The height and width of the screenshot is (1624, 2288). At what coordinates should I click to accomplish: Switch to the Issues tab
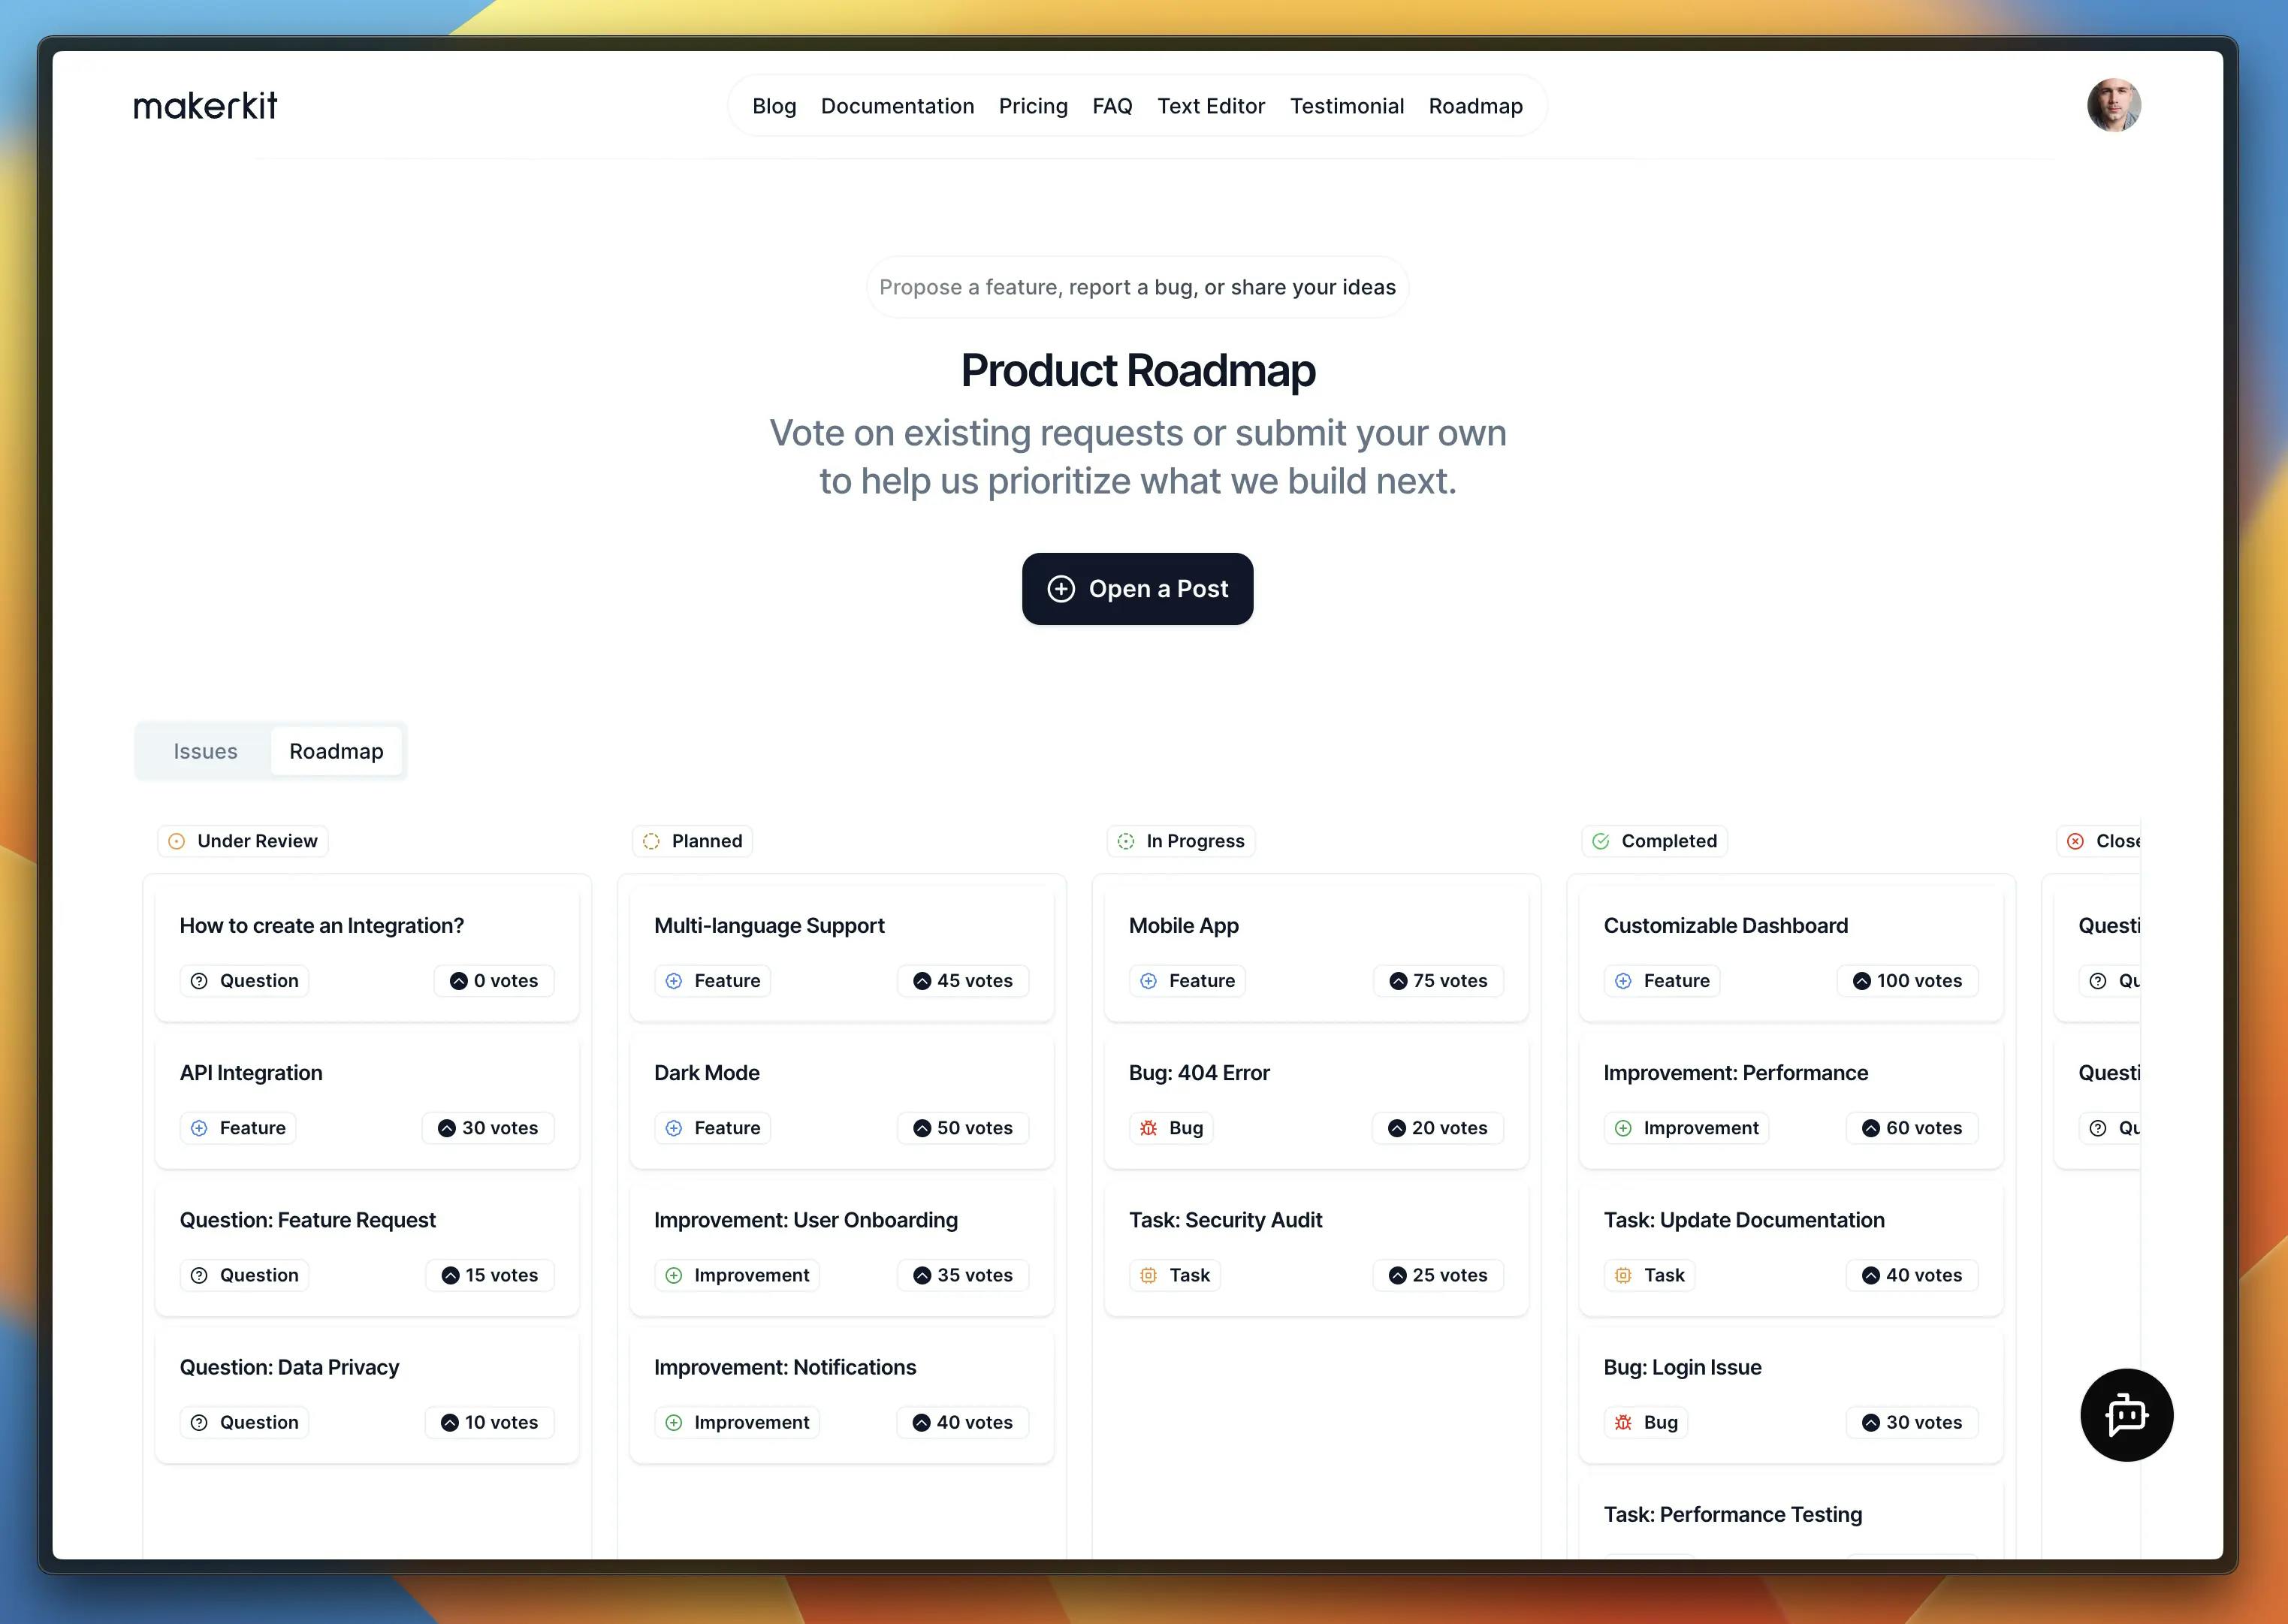206,750
